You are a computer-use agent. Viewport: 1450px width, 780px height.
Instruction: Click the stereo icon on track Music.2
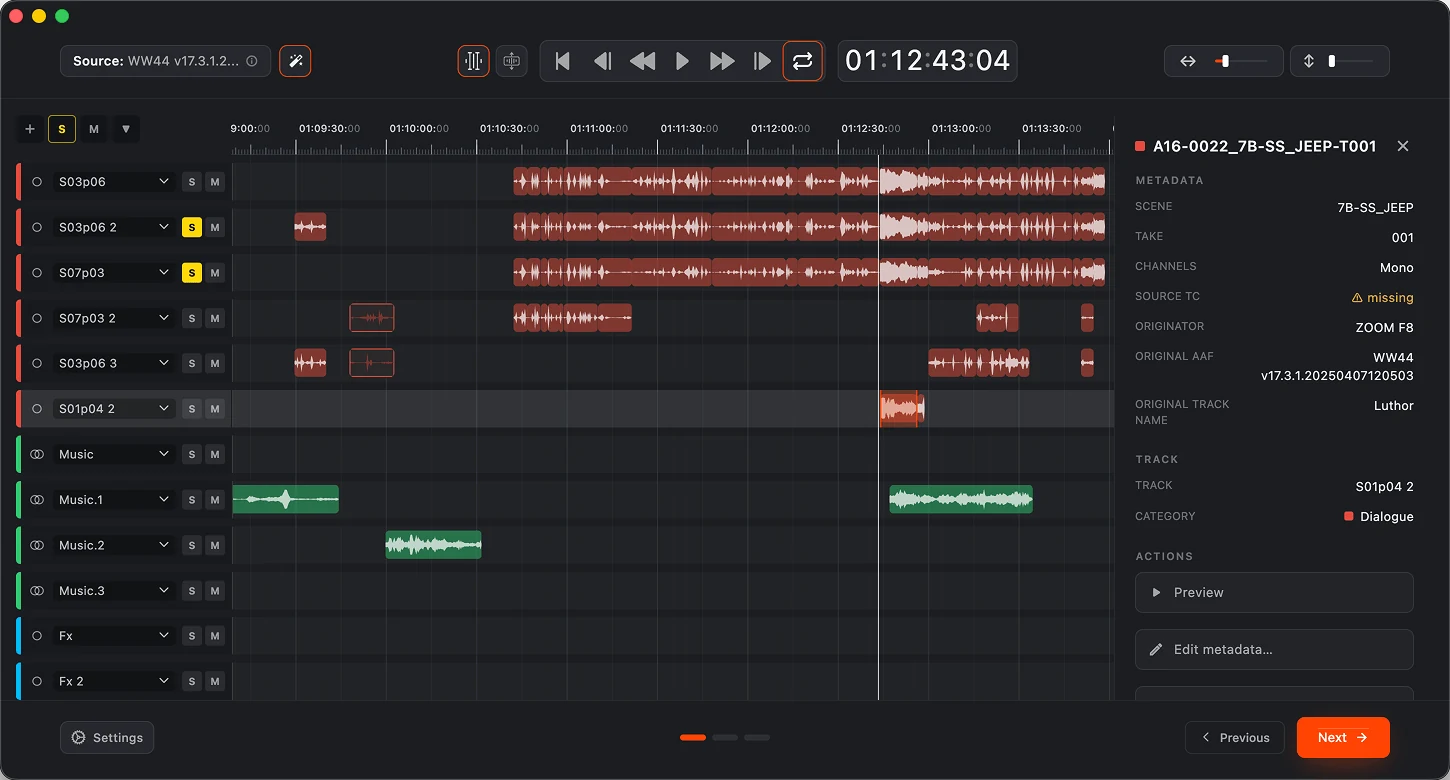tap(37, 545)
